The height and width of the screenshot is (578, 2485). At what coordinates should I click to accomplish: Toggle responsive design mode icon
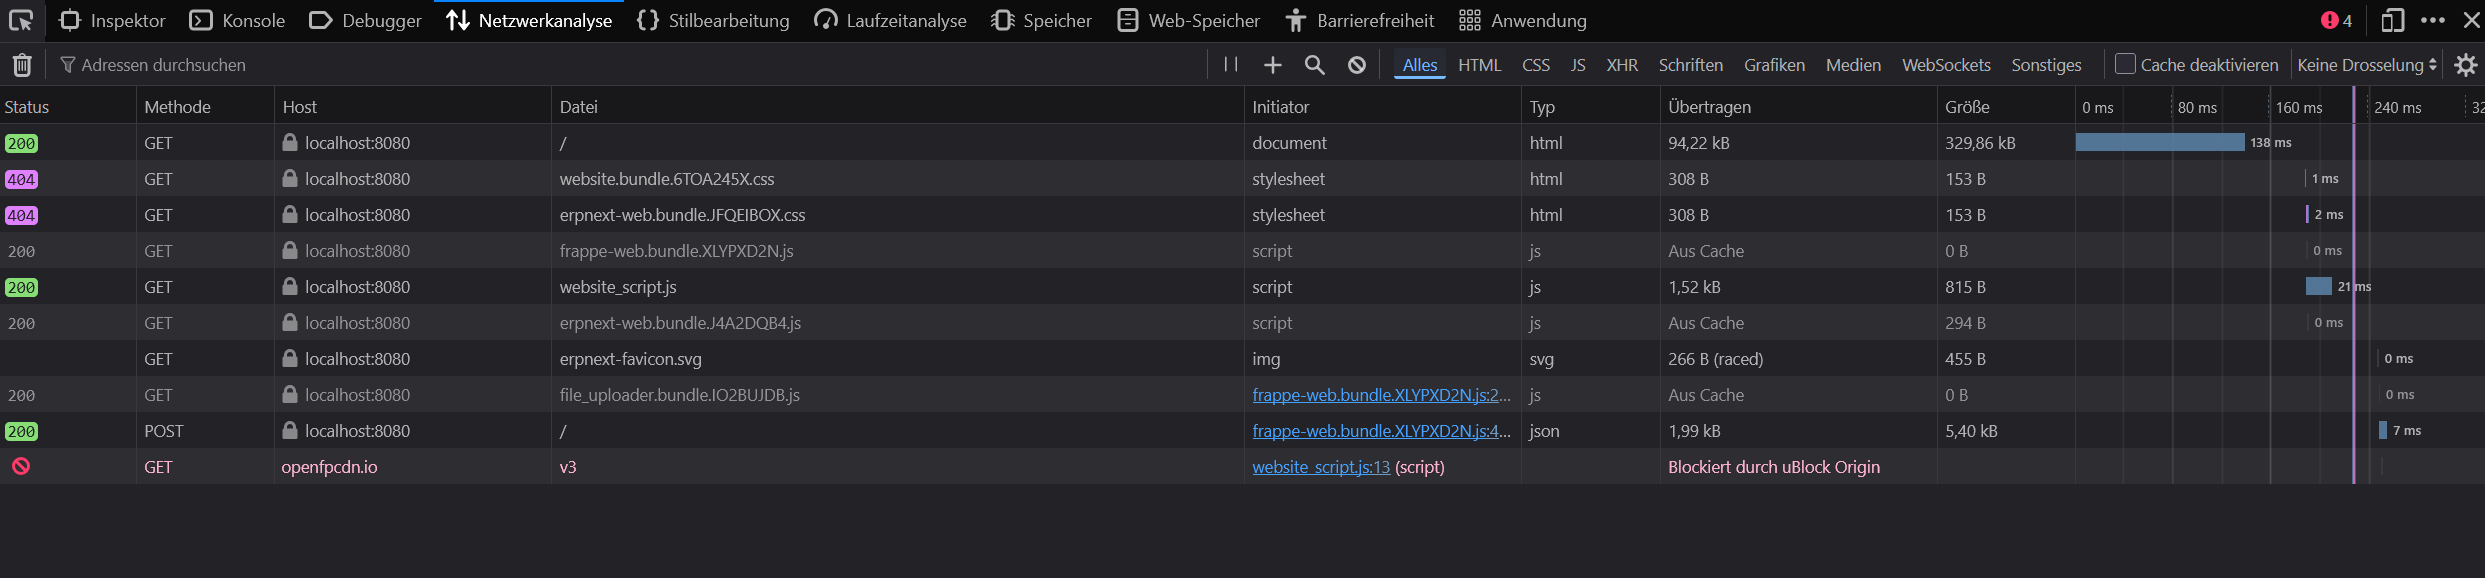[x=2392, y=20]
